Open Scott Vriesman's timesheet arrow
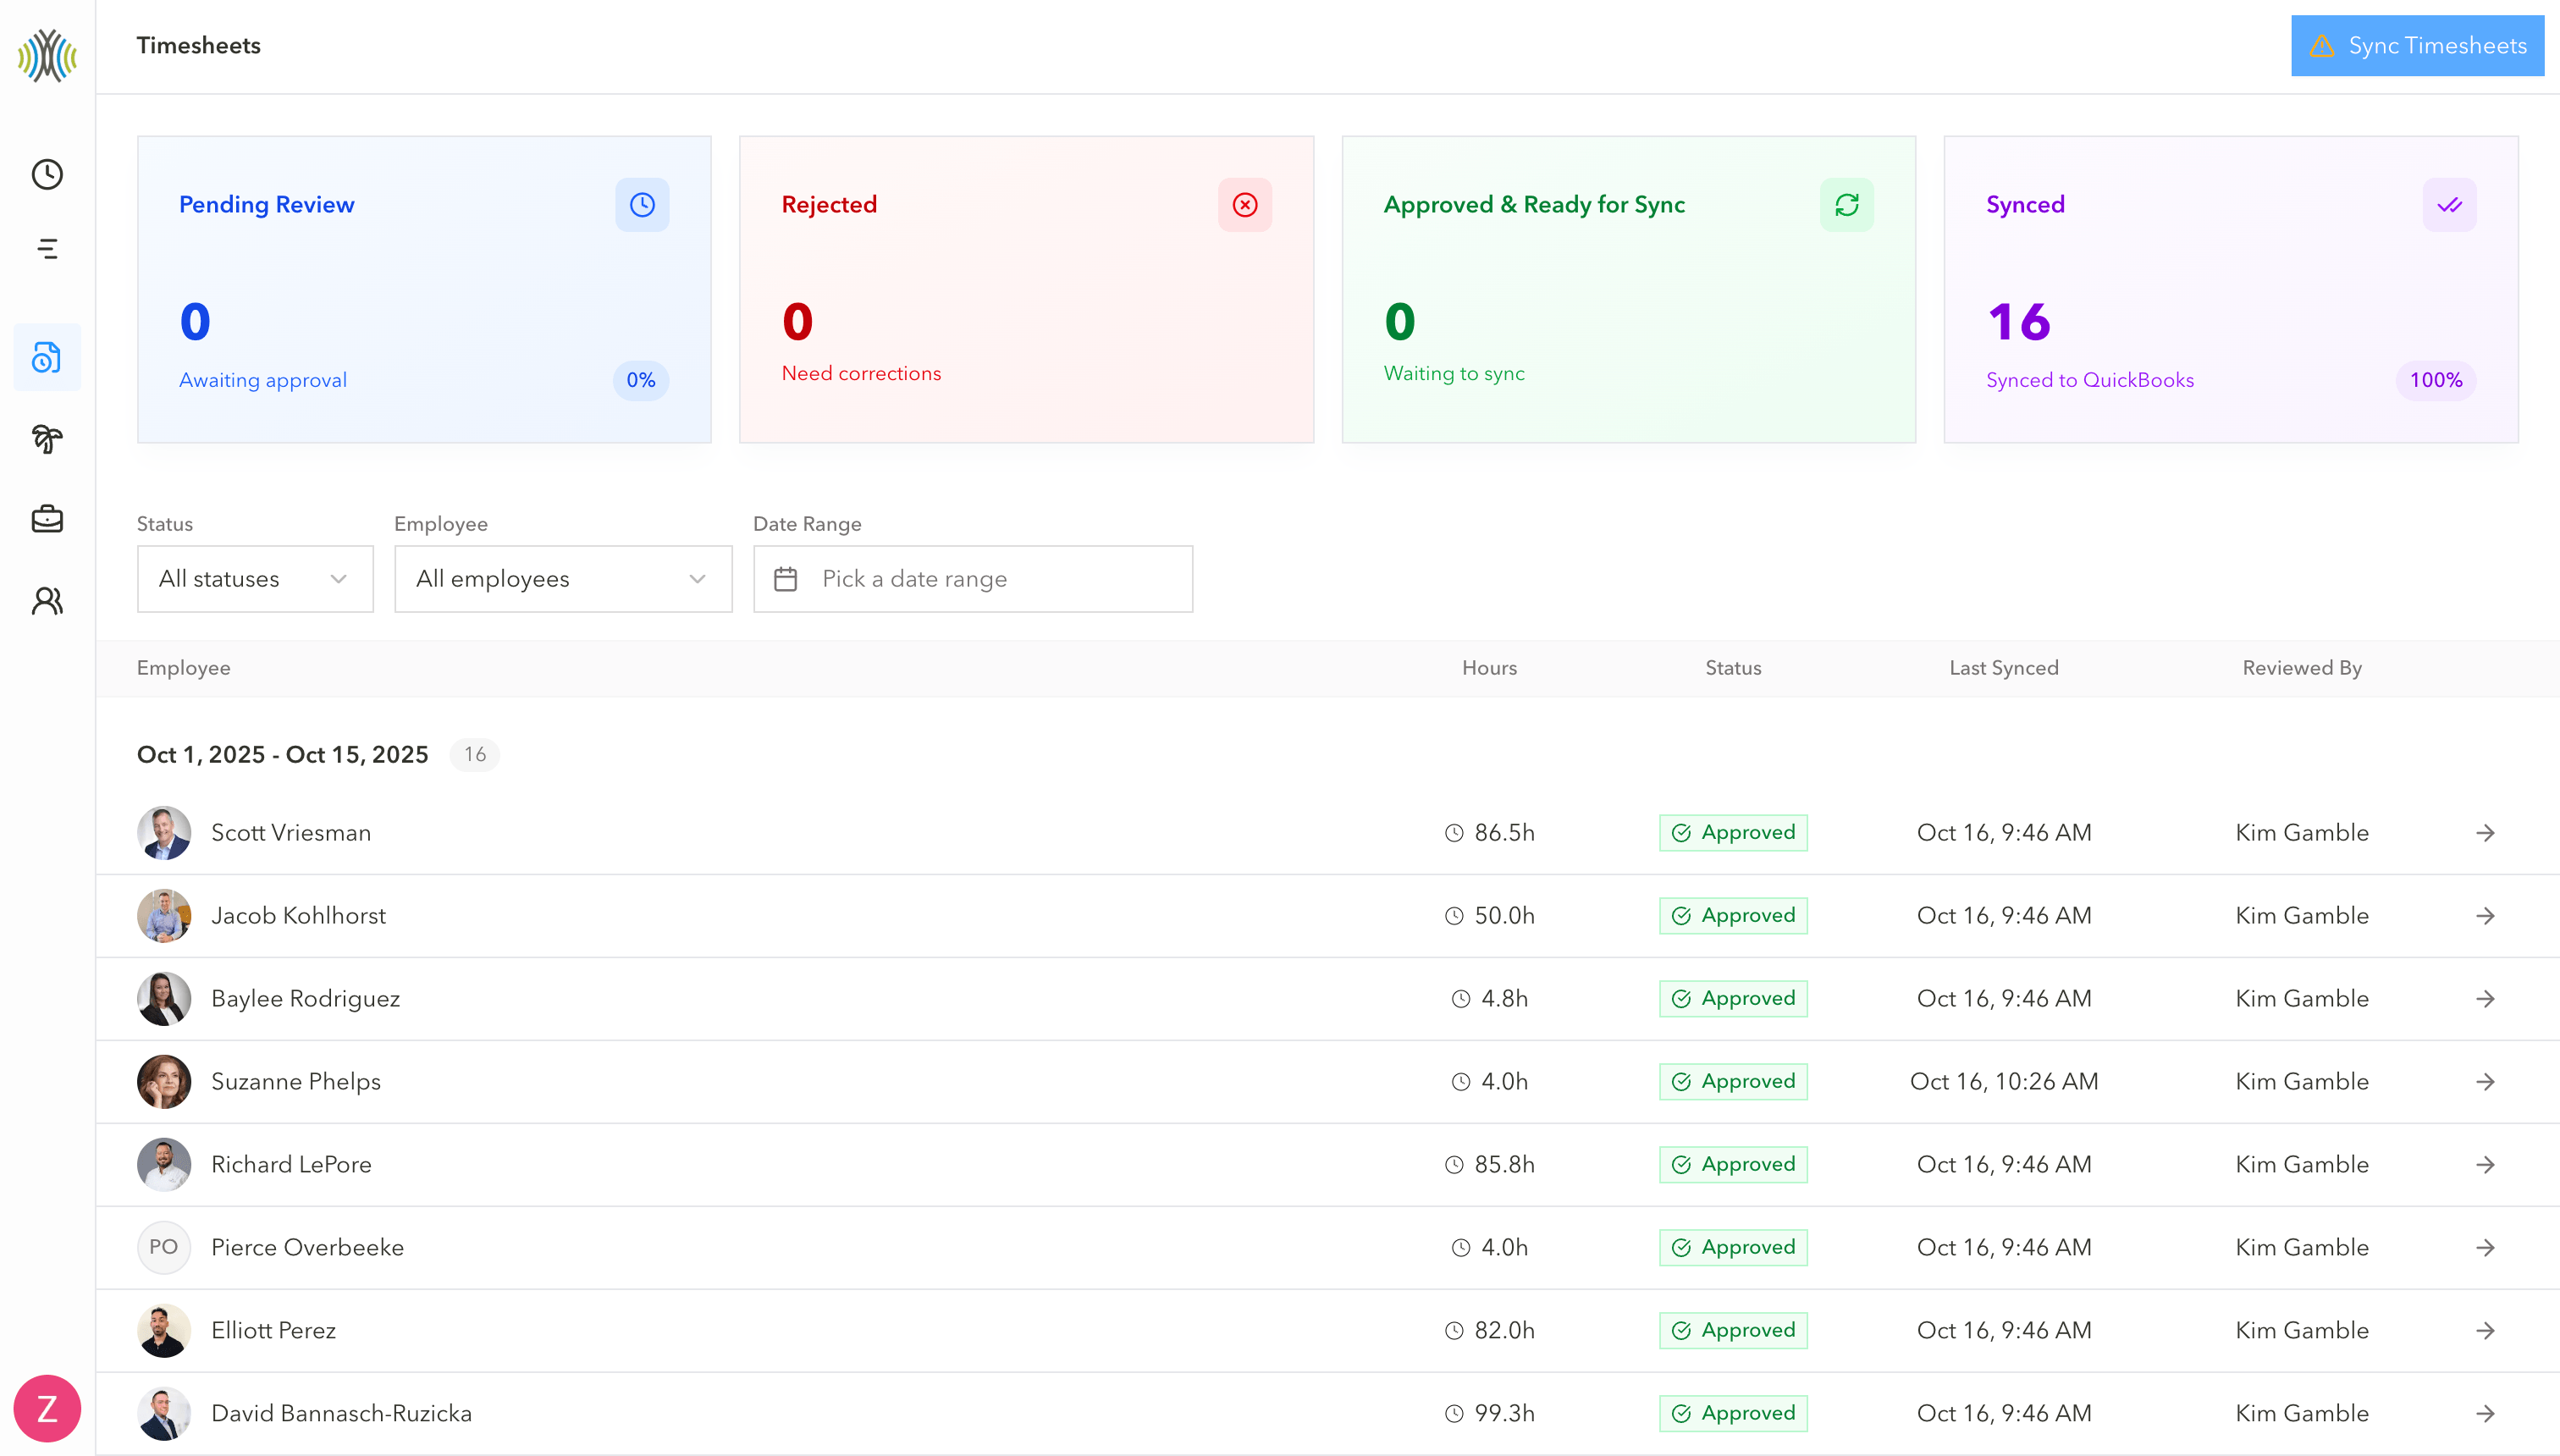The image size is (2560, 1456). point(2485,833)
